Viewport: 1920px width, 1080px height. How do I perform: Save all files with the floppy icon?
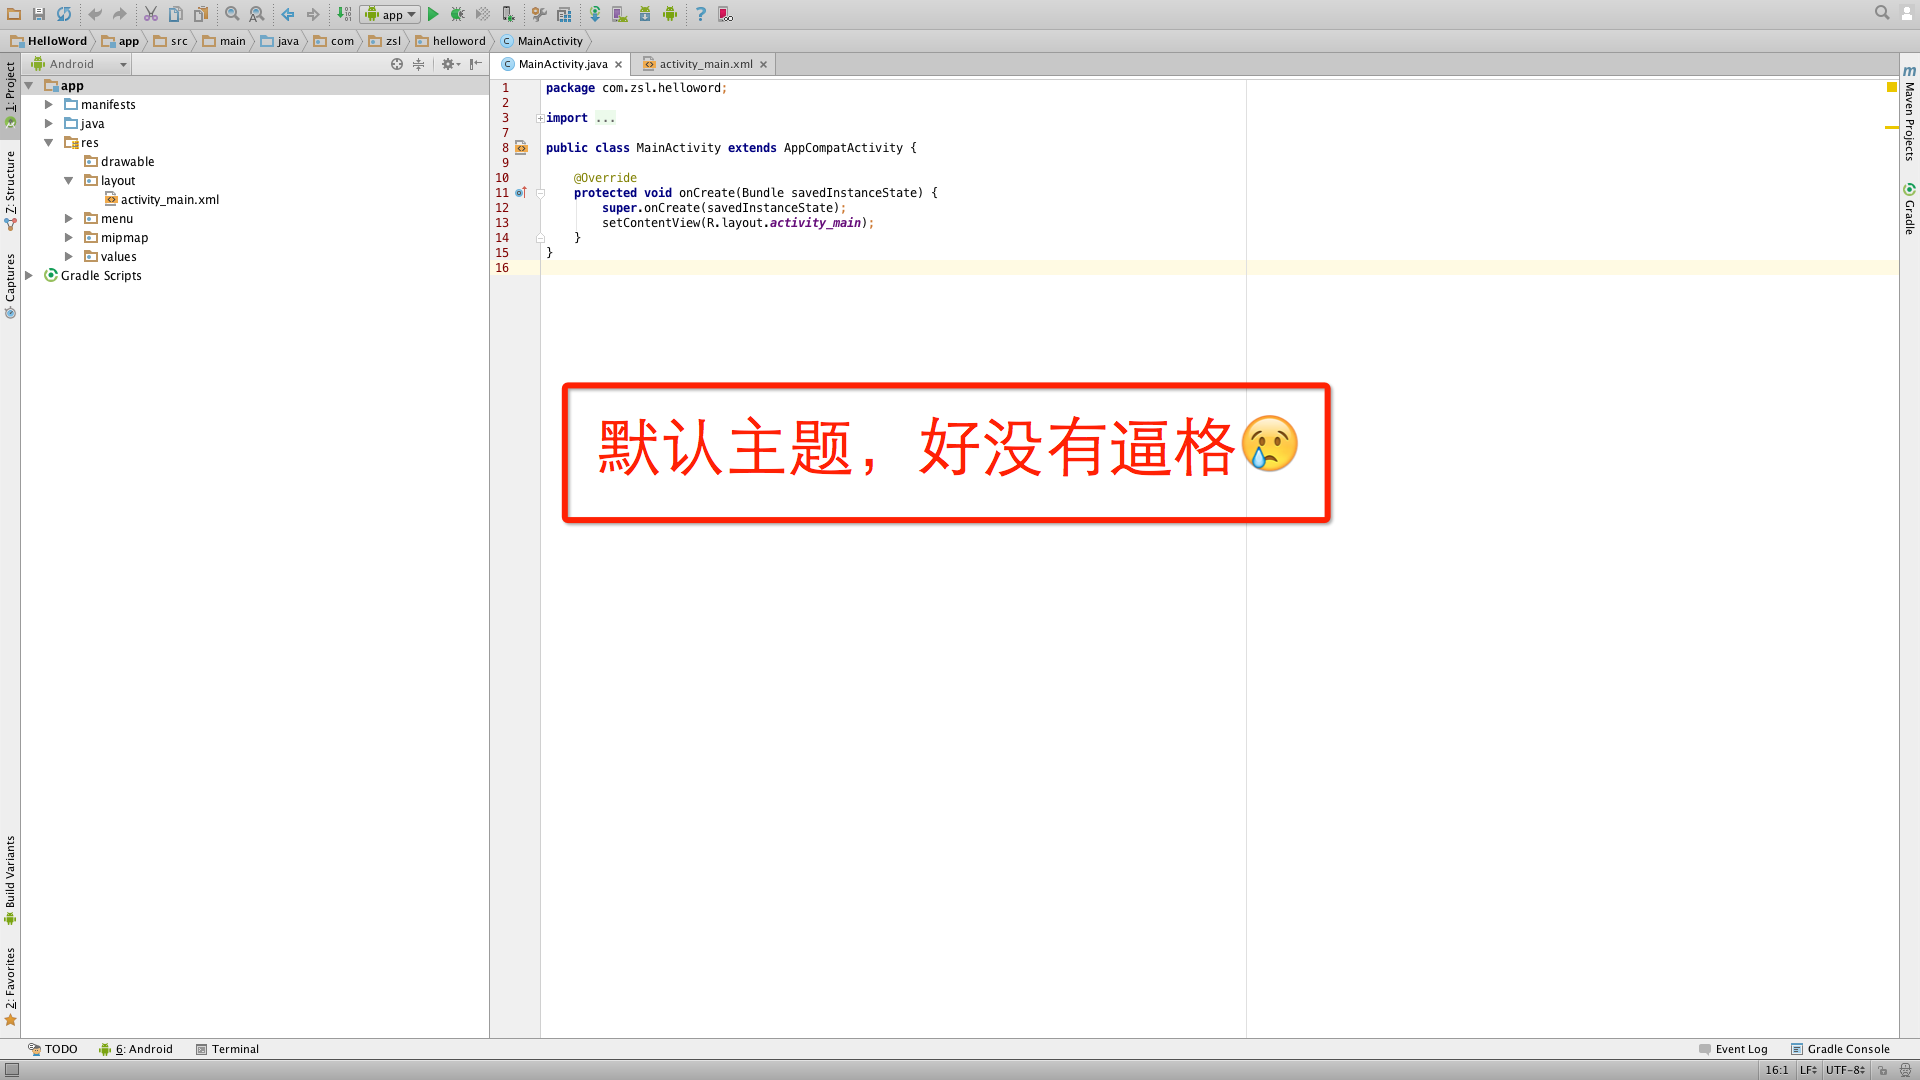(39, 14)
